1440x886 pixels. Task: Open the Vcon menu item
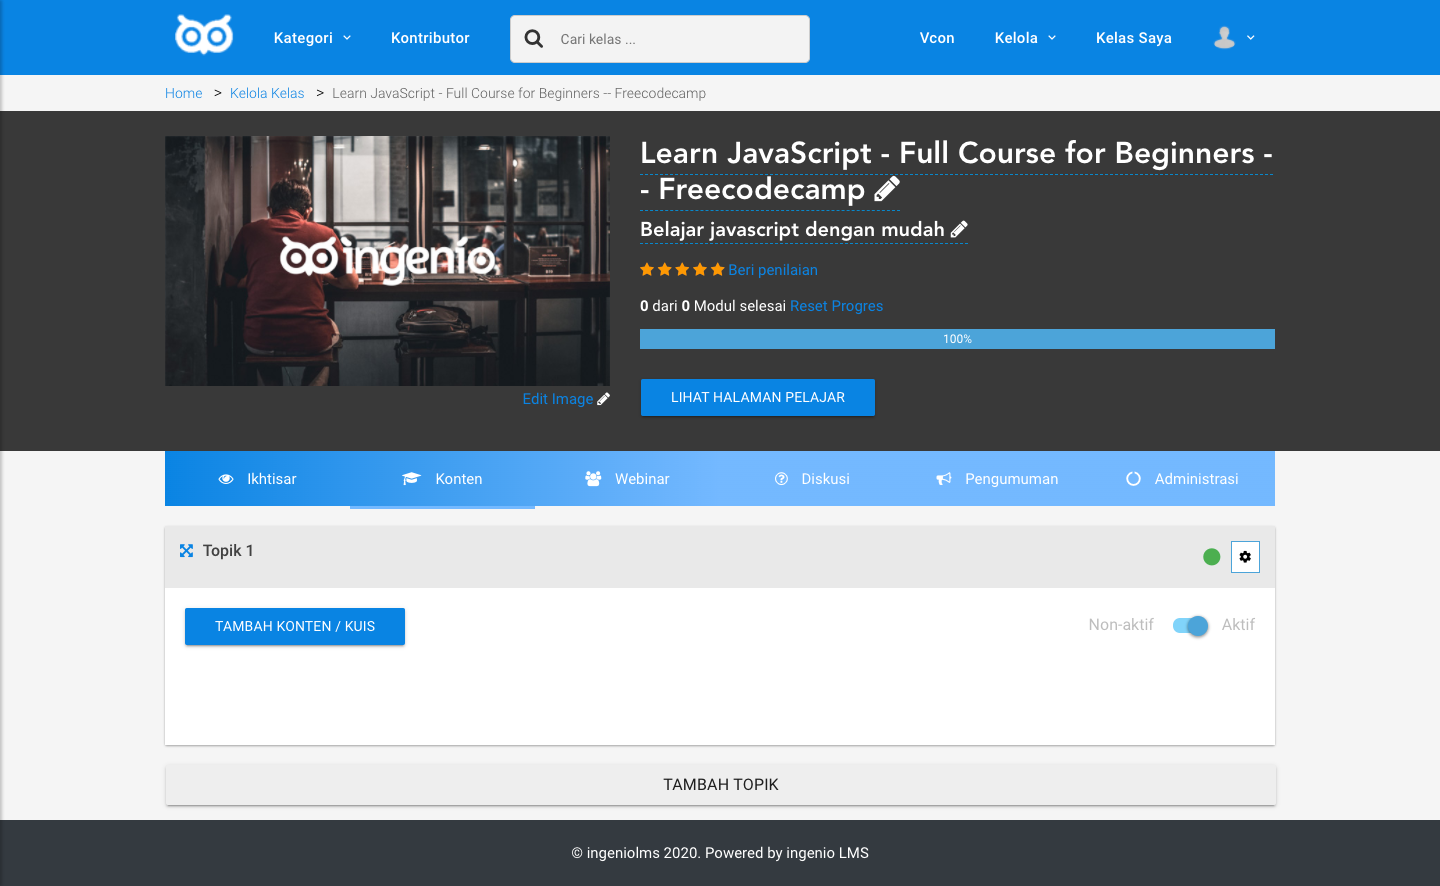pyautogui.click(x=937, y=38)
